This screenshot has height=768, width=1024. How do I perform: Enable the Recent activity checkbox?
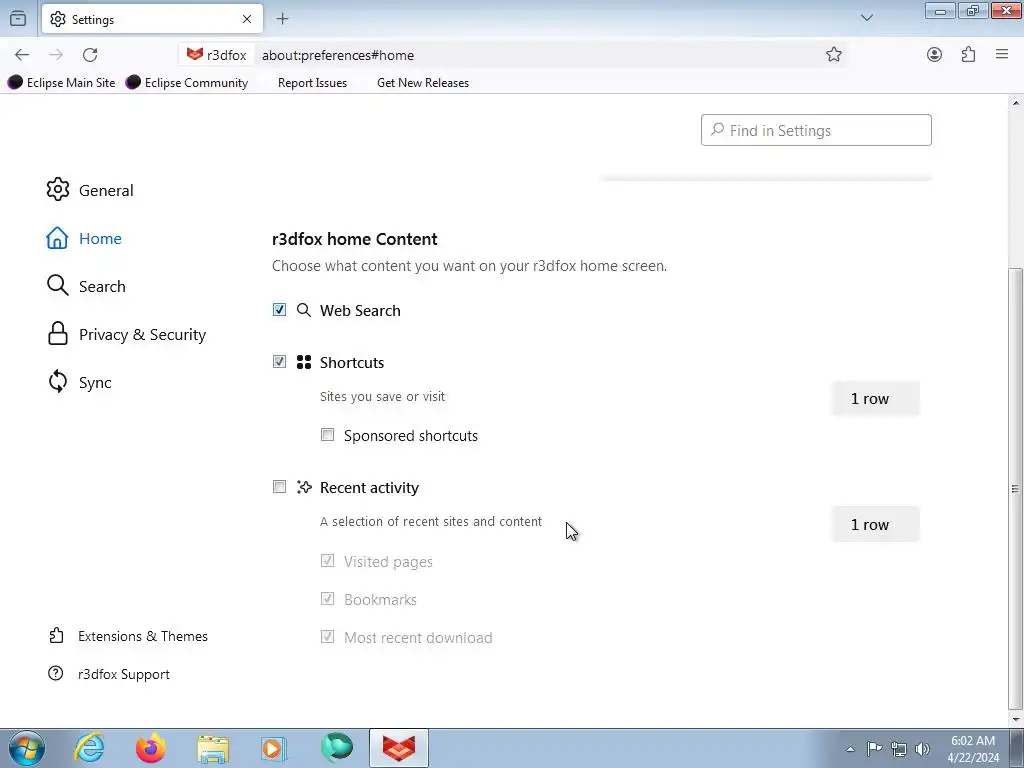[x=280, y=487]
